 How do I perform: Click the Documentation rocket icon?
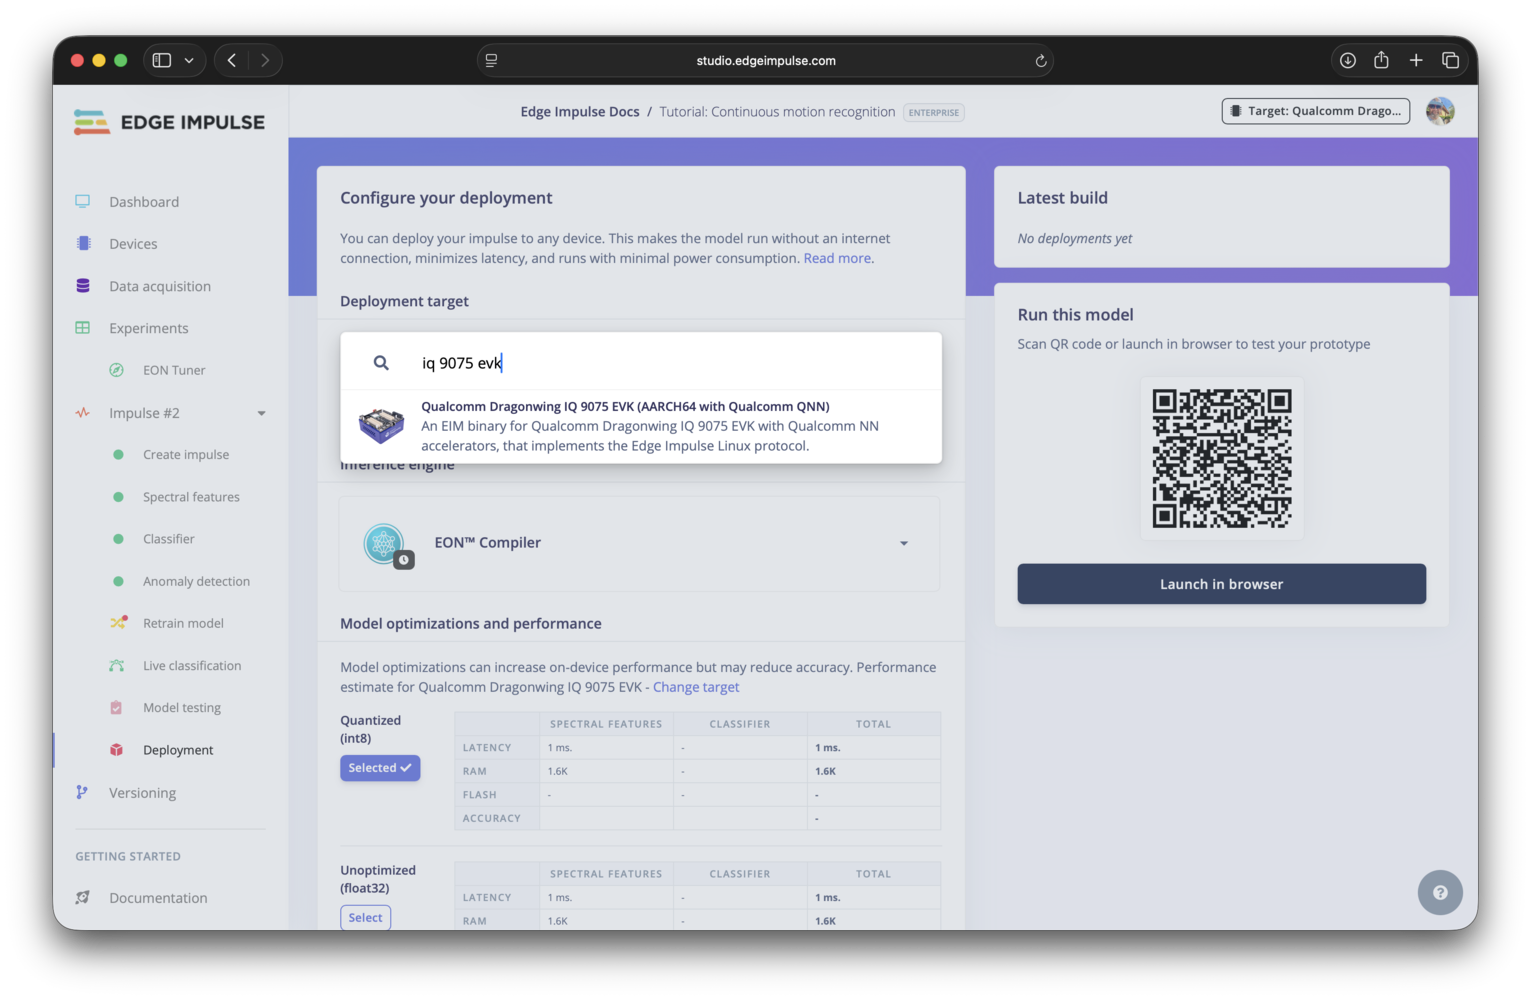coord(83,897)
